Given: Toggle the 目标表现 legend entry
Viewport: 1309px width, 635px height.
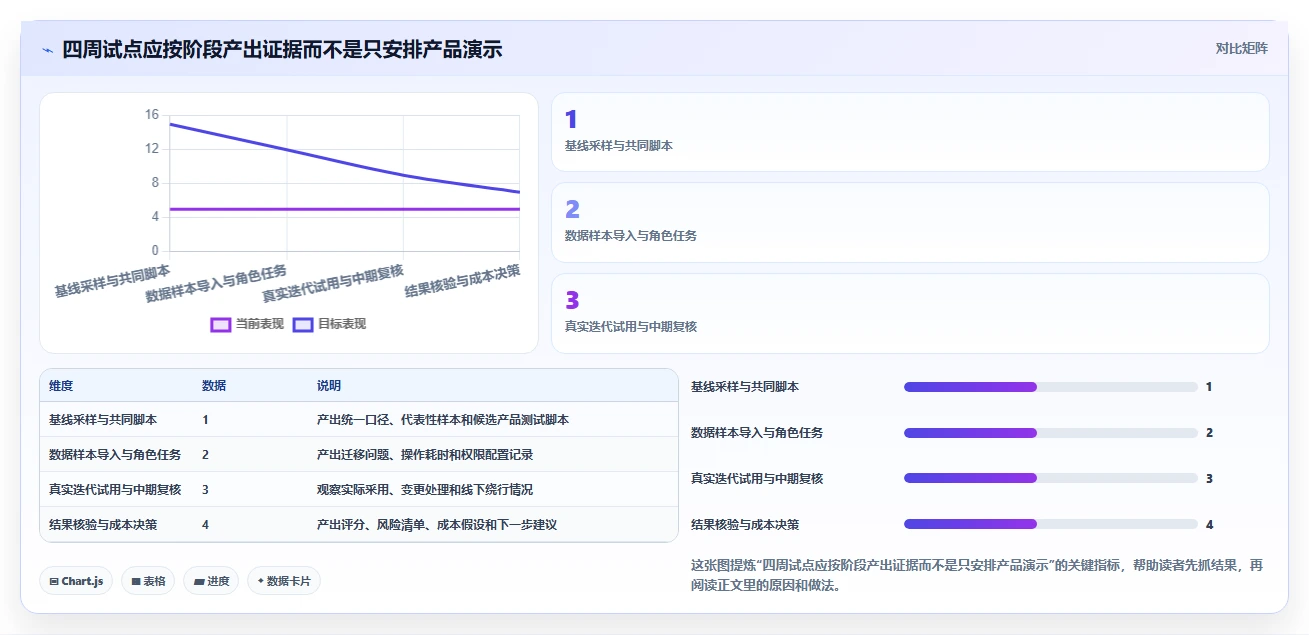Looking at the screenshot, I should coord(329,324).
